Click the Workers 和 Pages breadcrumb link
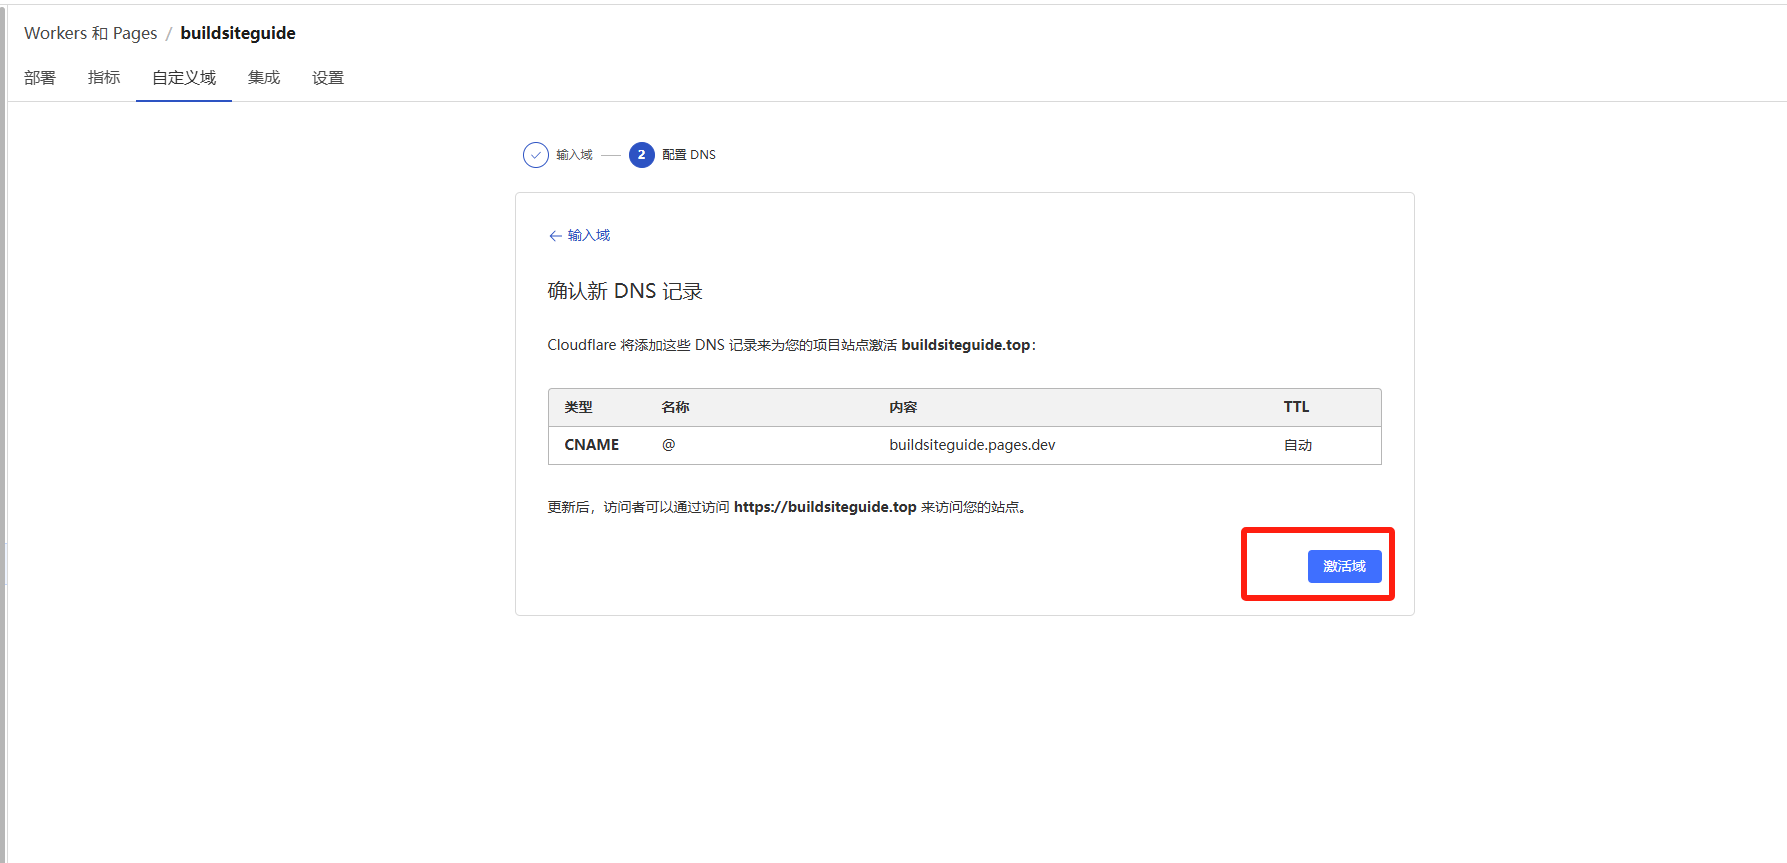This screenshot has width=1787, height=863. click(91, 33)
